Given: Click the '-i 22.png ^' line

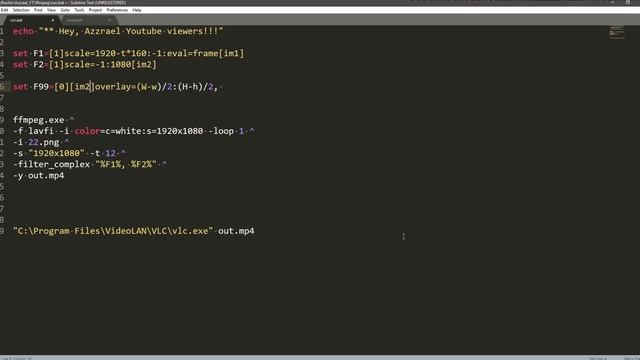Looking at the screenshot, I should coord(41,142).
